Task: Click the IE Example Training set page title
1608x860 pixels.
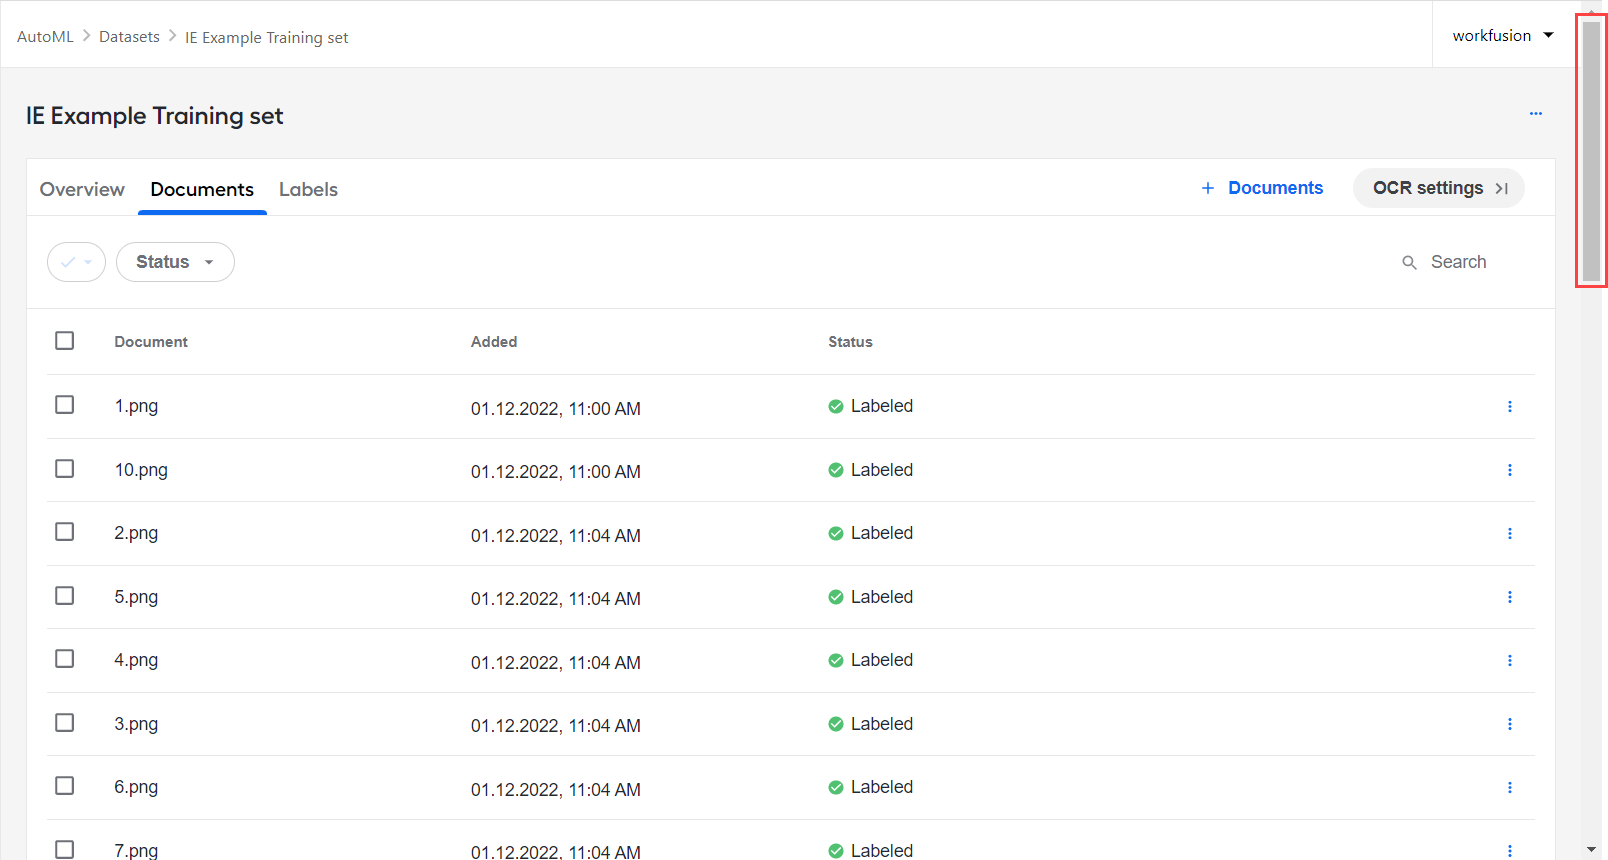Action: [155, 116]
